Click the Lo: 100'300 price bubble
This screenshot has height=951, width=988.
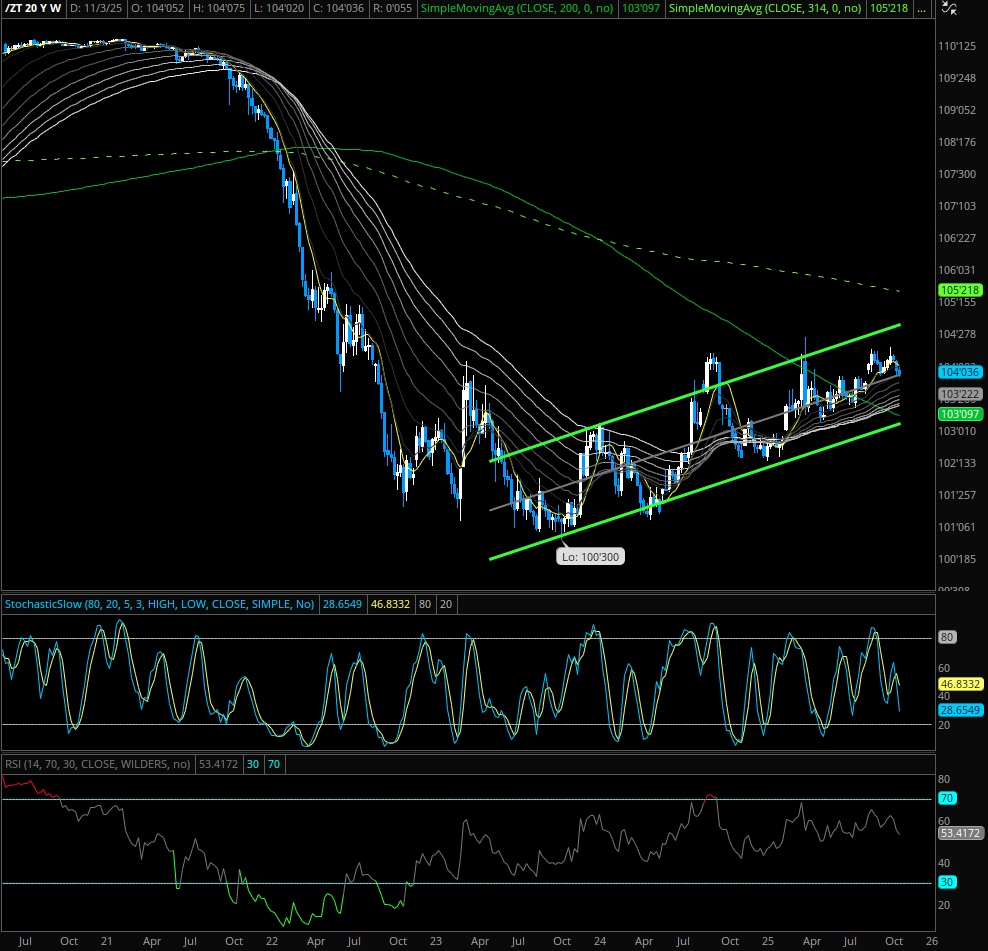point(590,556)
